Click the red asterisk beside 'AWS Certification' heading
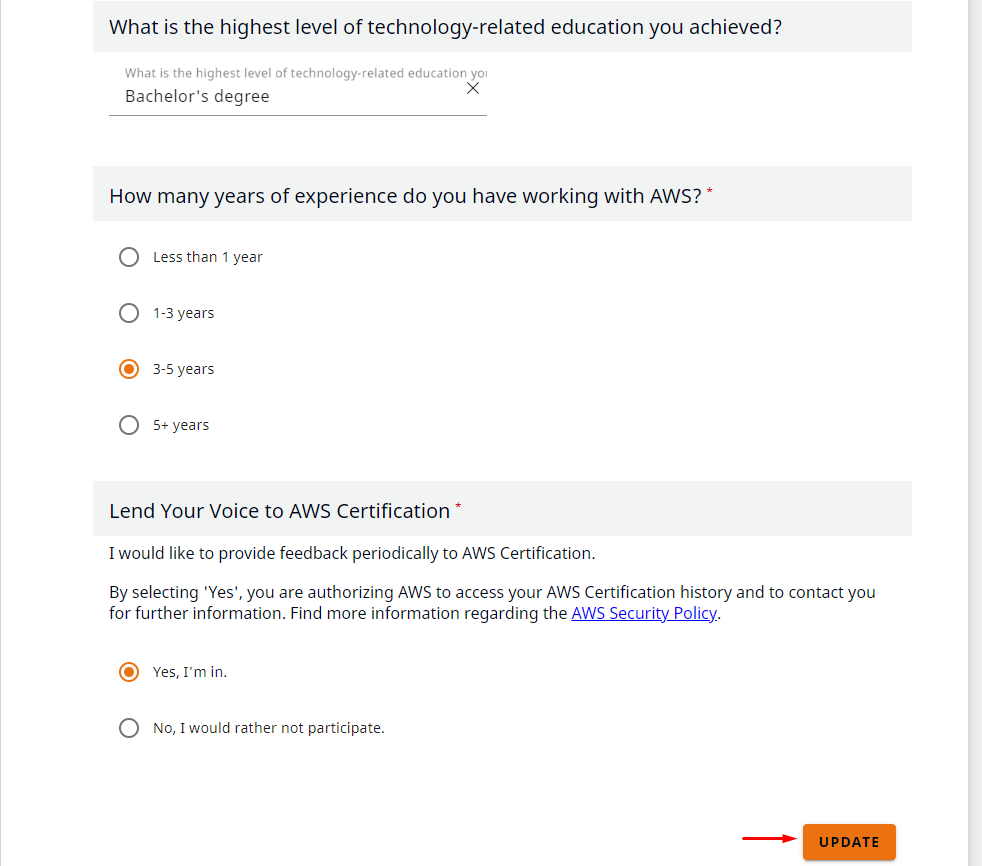 (x=458, y=506)
